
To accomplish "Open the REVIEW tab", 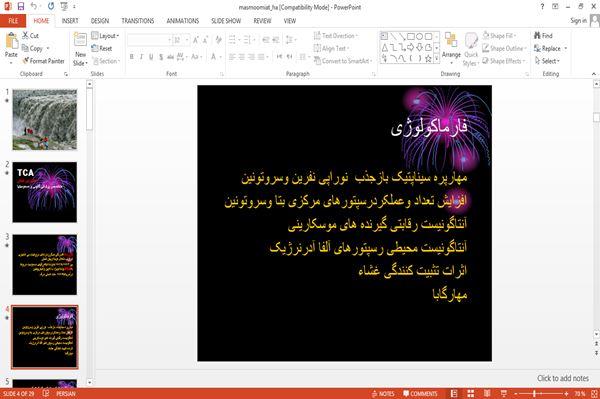I will 262,21.
